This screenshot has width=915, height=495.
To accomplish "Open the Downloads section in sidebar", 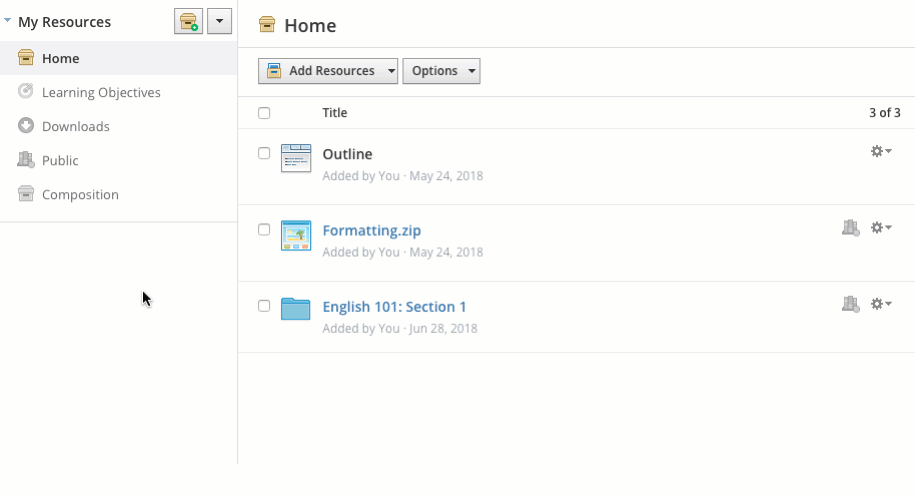I will pyautogui.click(x=76, y=127).
